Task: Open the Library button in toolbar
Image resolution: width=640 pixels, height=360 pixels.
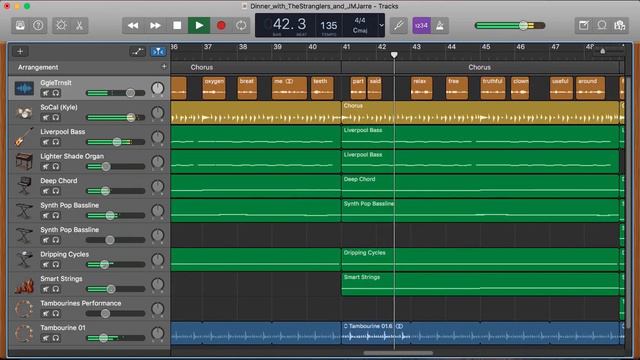Action: pyautogui.click(x=20, y=25)
